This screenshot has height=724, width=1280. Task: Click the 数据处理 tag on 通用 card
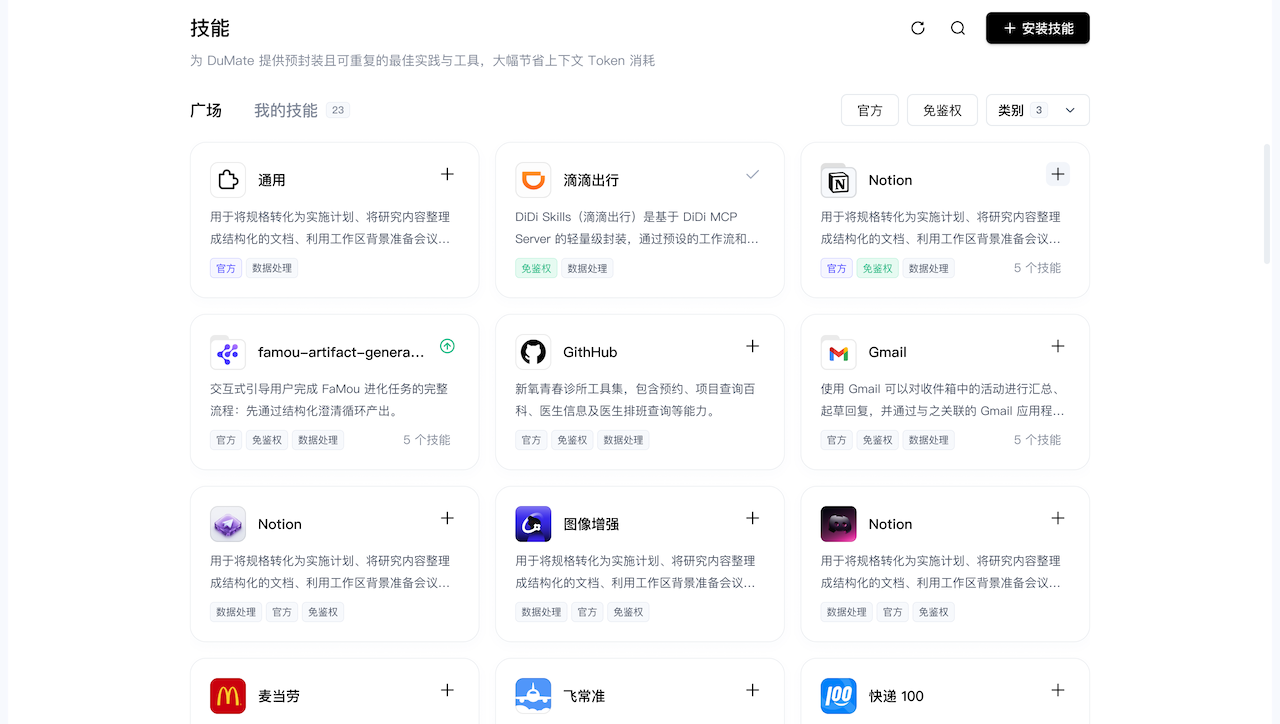pos(272,268)
